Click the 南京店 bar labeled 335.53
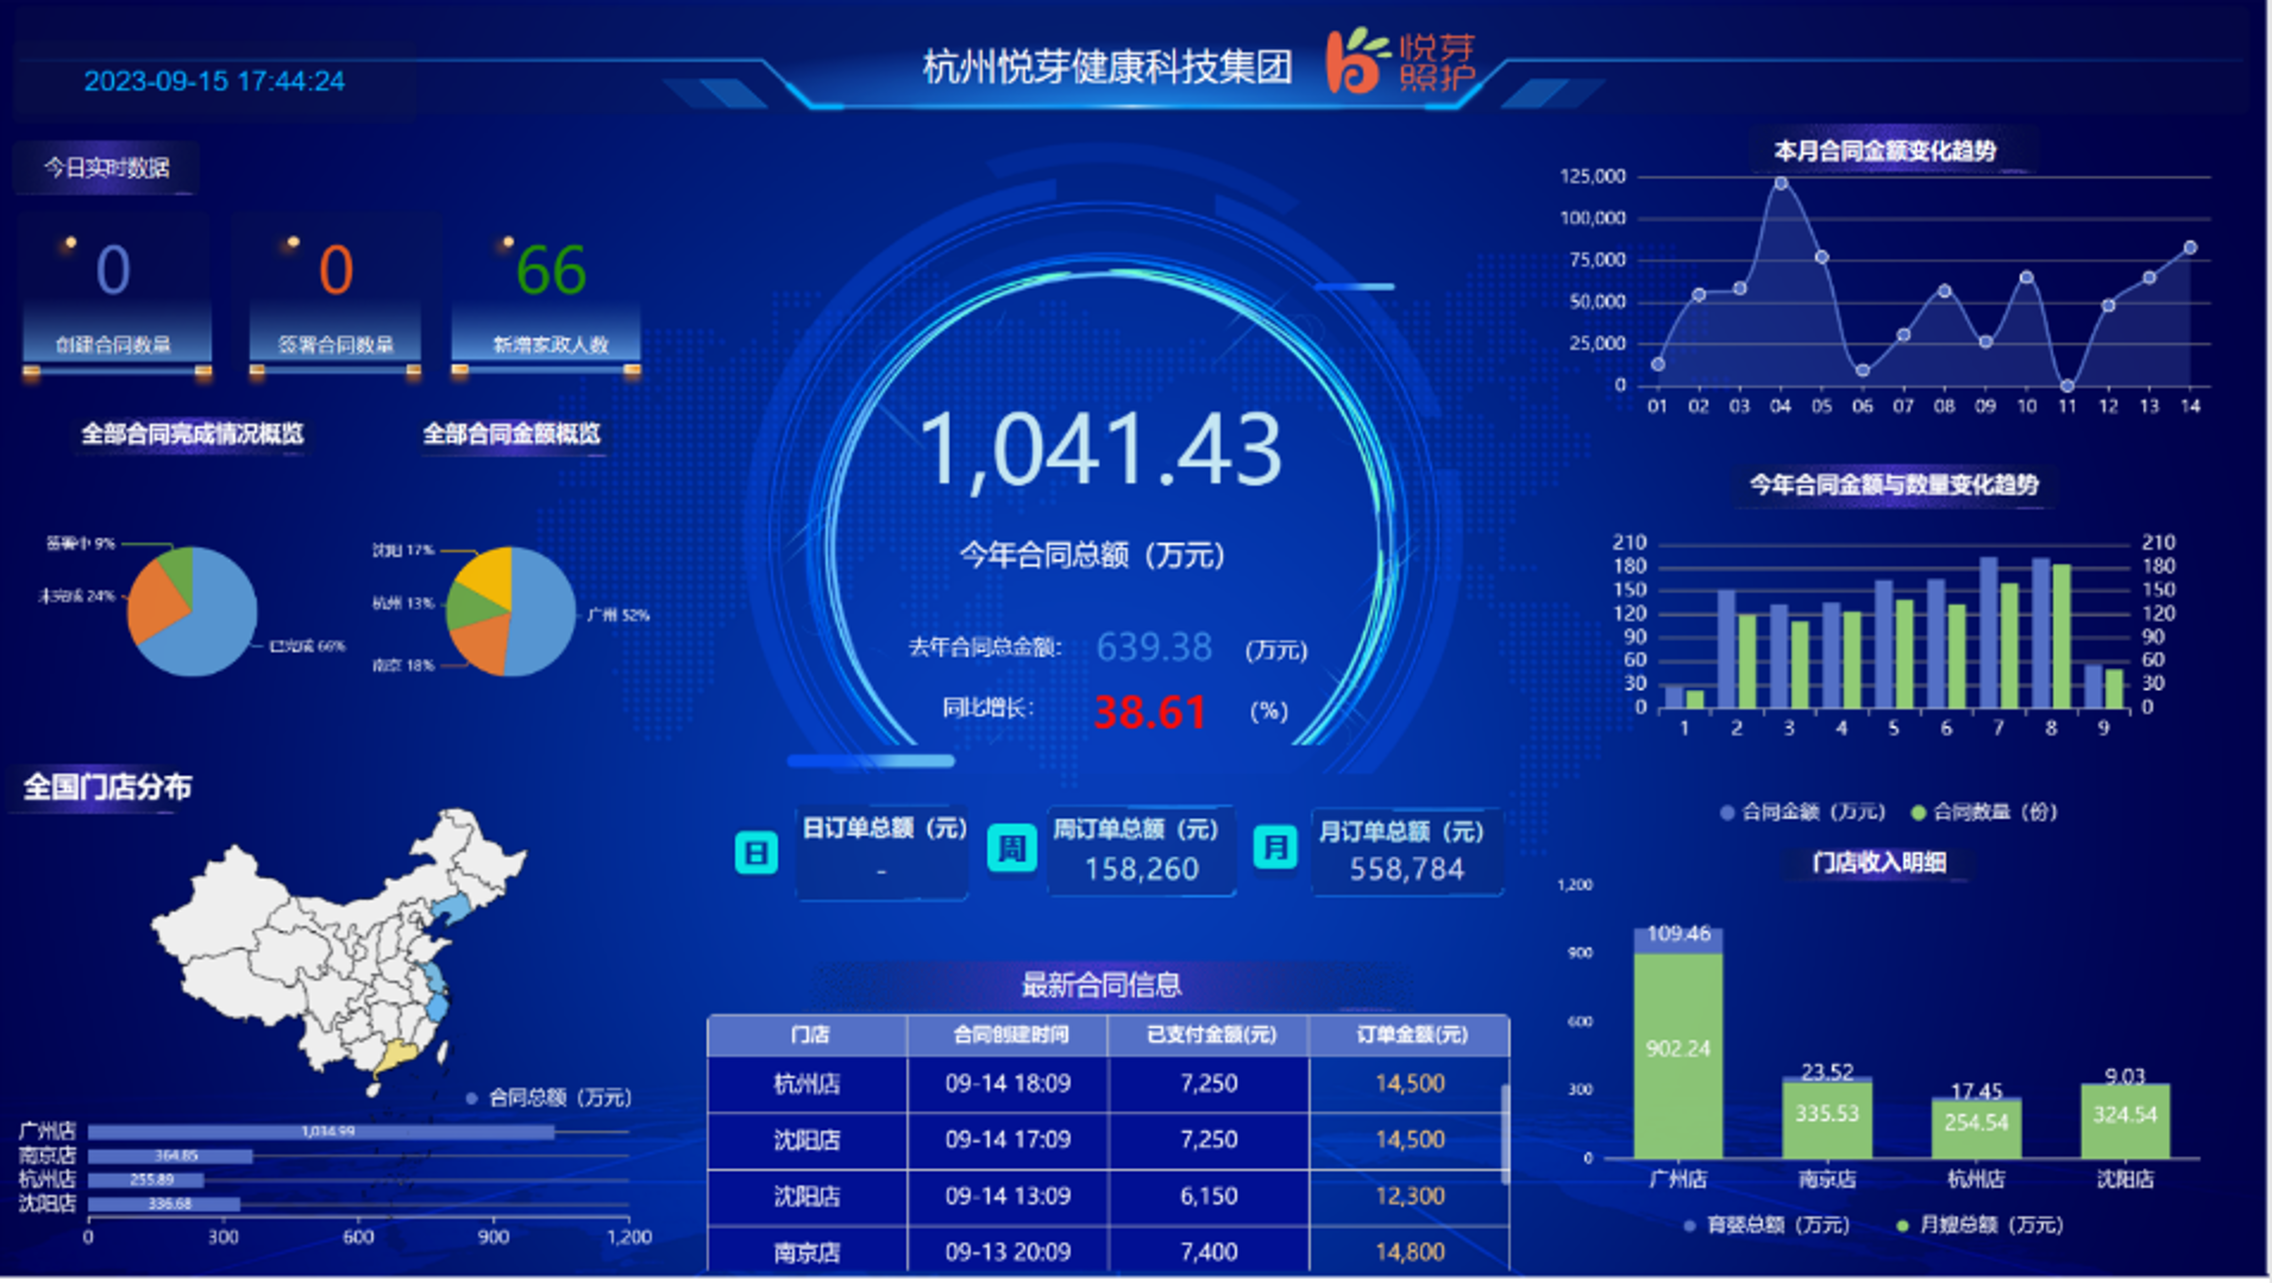 [1827, 1120]
